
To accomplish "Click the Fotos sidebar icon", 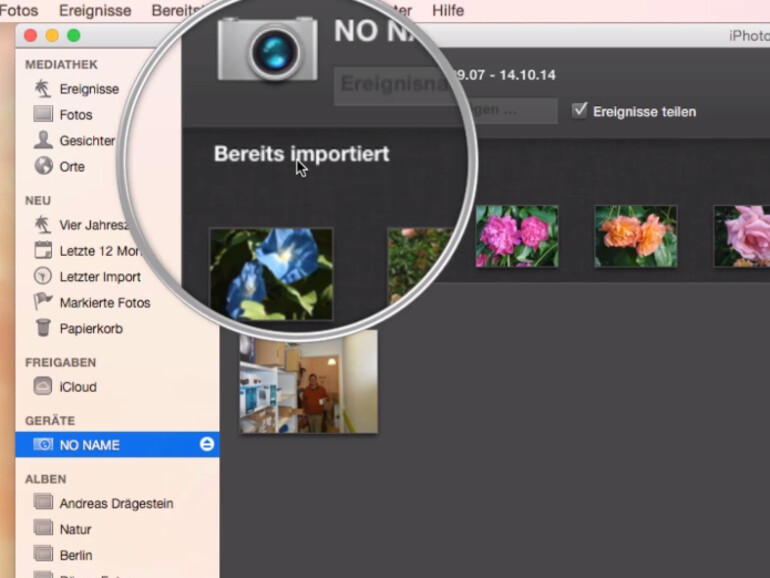I will pos(43,113).
